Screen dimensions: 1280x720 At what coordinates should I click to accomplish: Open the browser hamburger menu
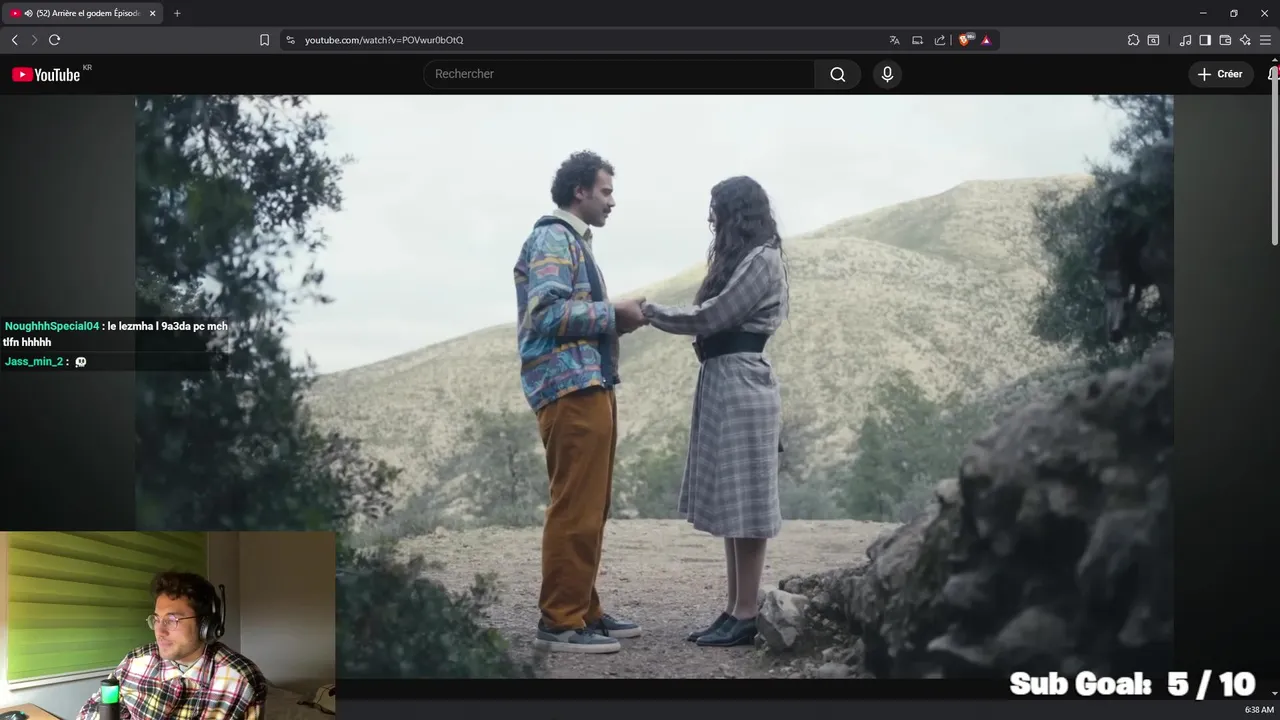[x=1265, y=40]
